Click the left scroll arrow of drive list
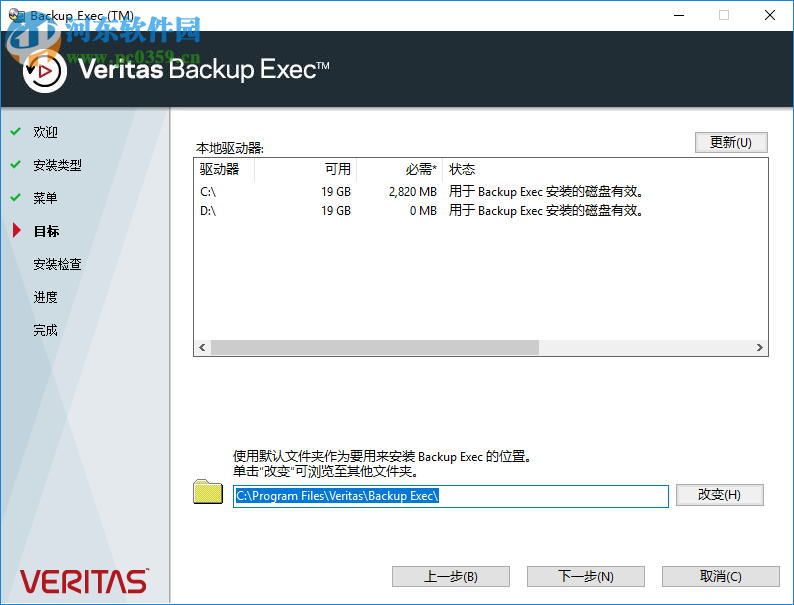The image size is (794, 605). 202,347
